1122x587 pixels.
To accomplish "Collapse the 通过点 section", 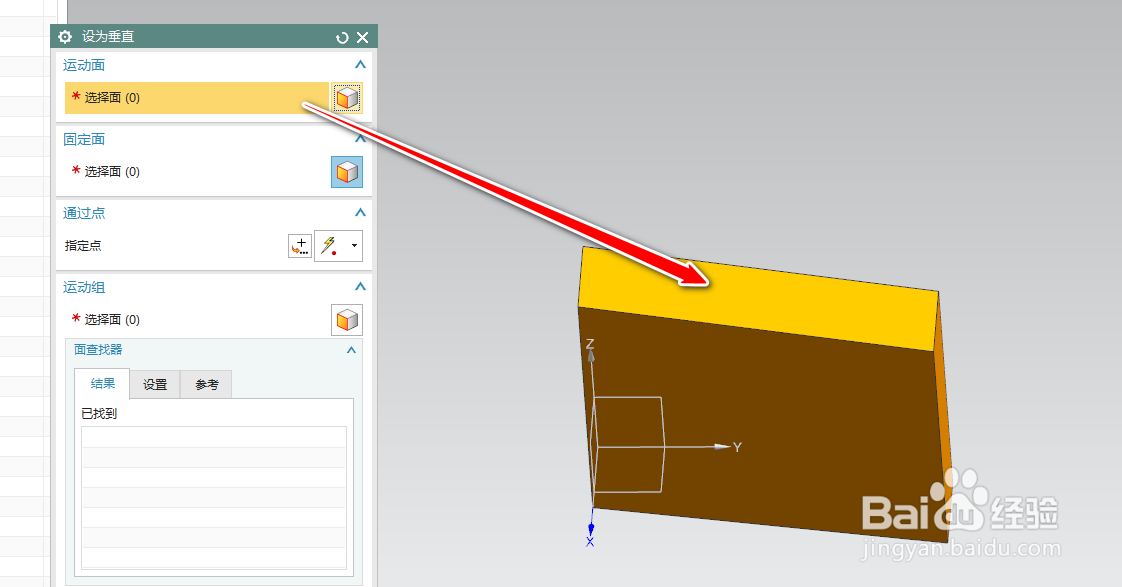I will (x=360, y=213).
